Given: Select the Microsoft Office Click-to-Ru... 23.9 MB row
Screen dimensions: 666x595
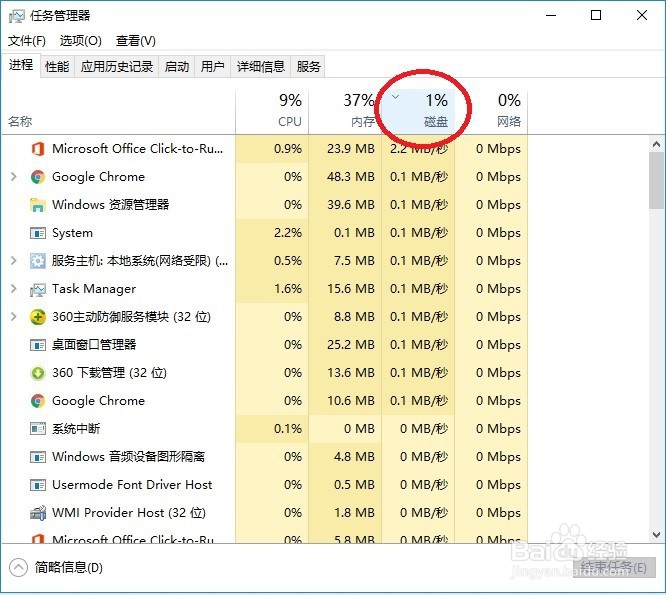Looking at the screenshot, I should point(265,149).
